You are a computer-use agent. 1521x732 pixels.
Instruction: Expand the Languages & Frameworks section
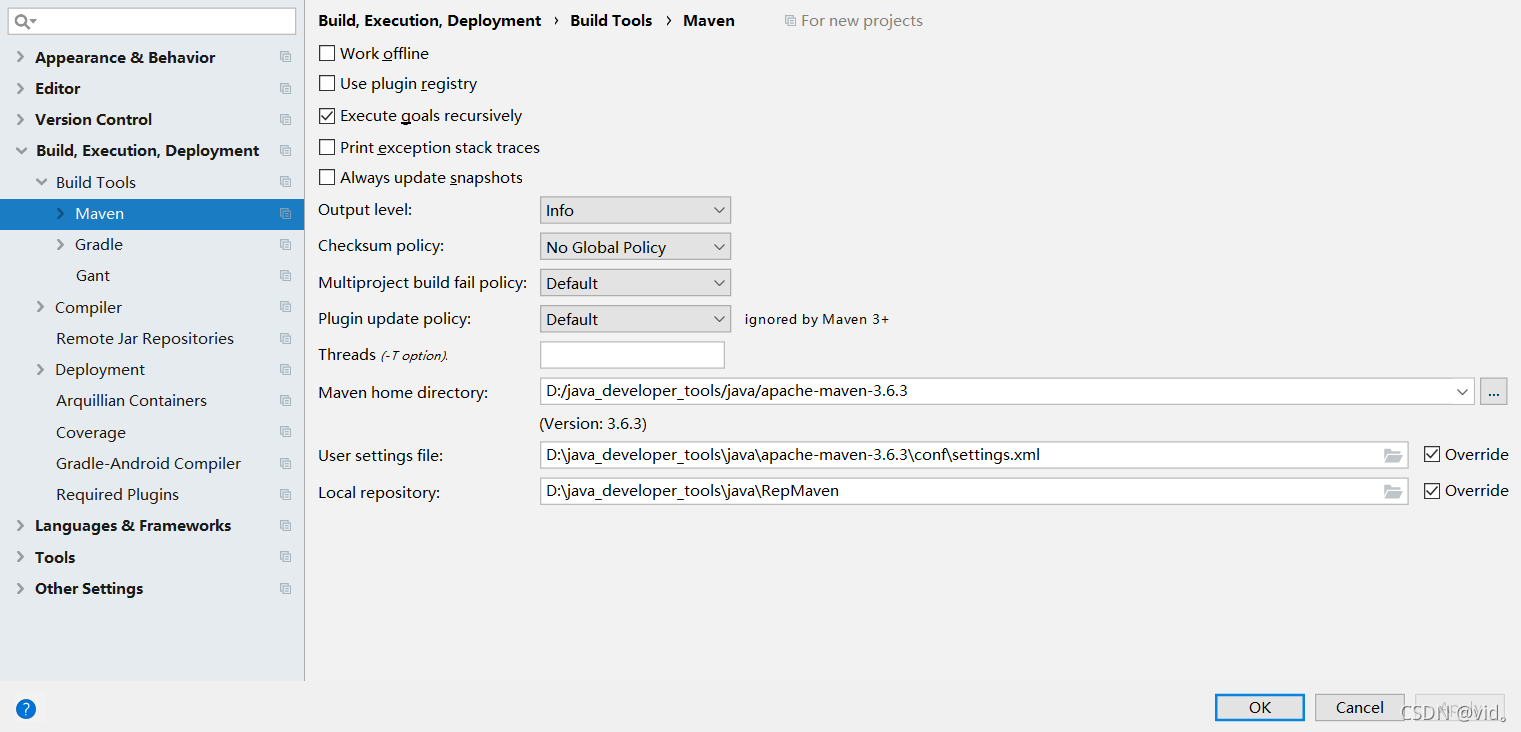click(20, 525)
